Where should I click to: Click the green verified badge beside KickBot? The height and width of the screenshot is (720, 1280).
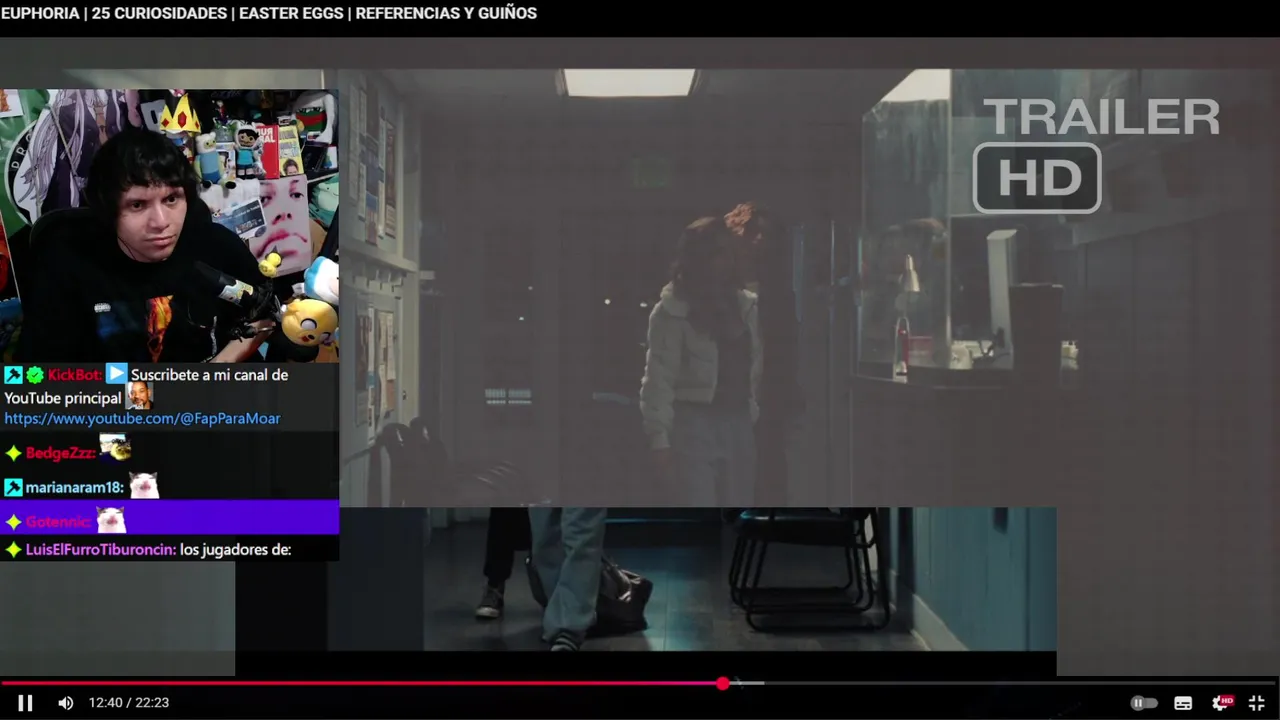tap(35, 375)
